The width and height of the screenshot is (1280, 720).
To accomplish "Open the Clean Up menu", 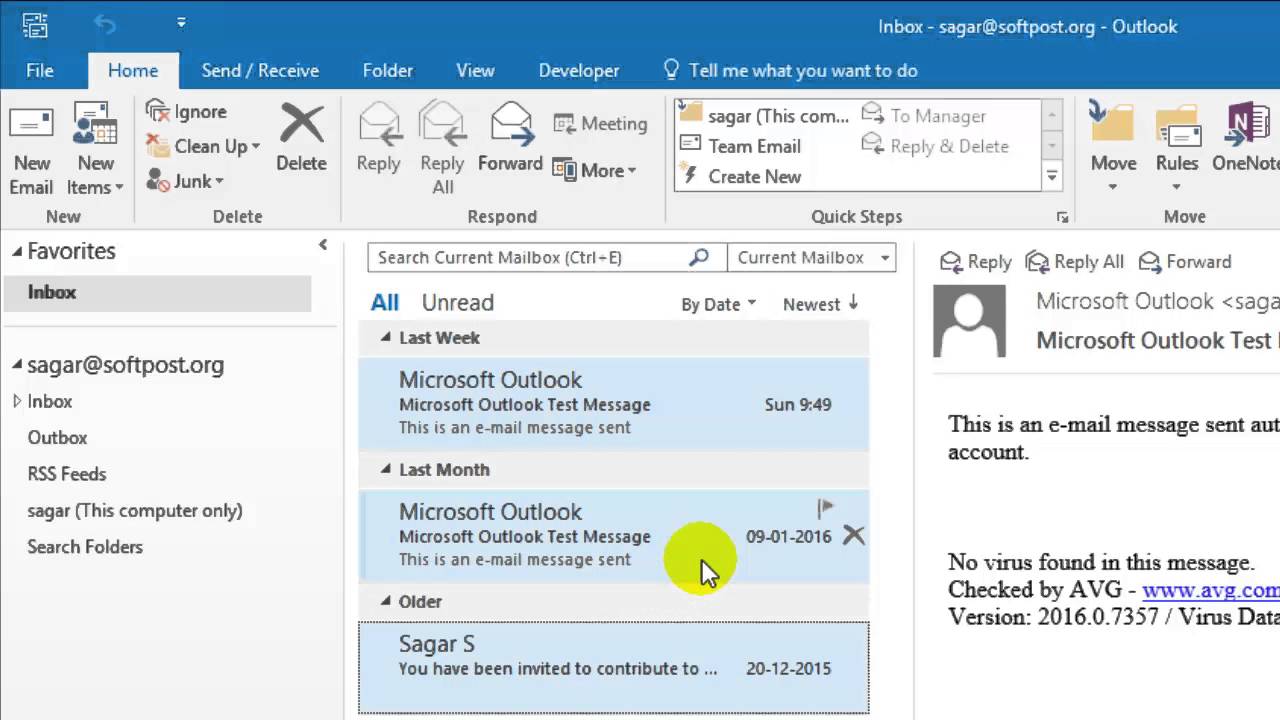I will 203,146.
